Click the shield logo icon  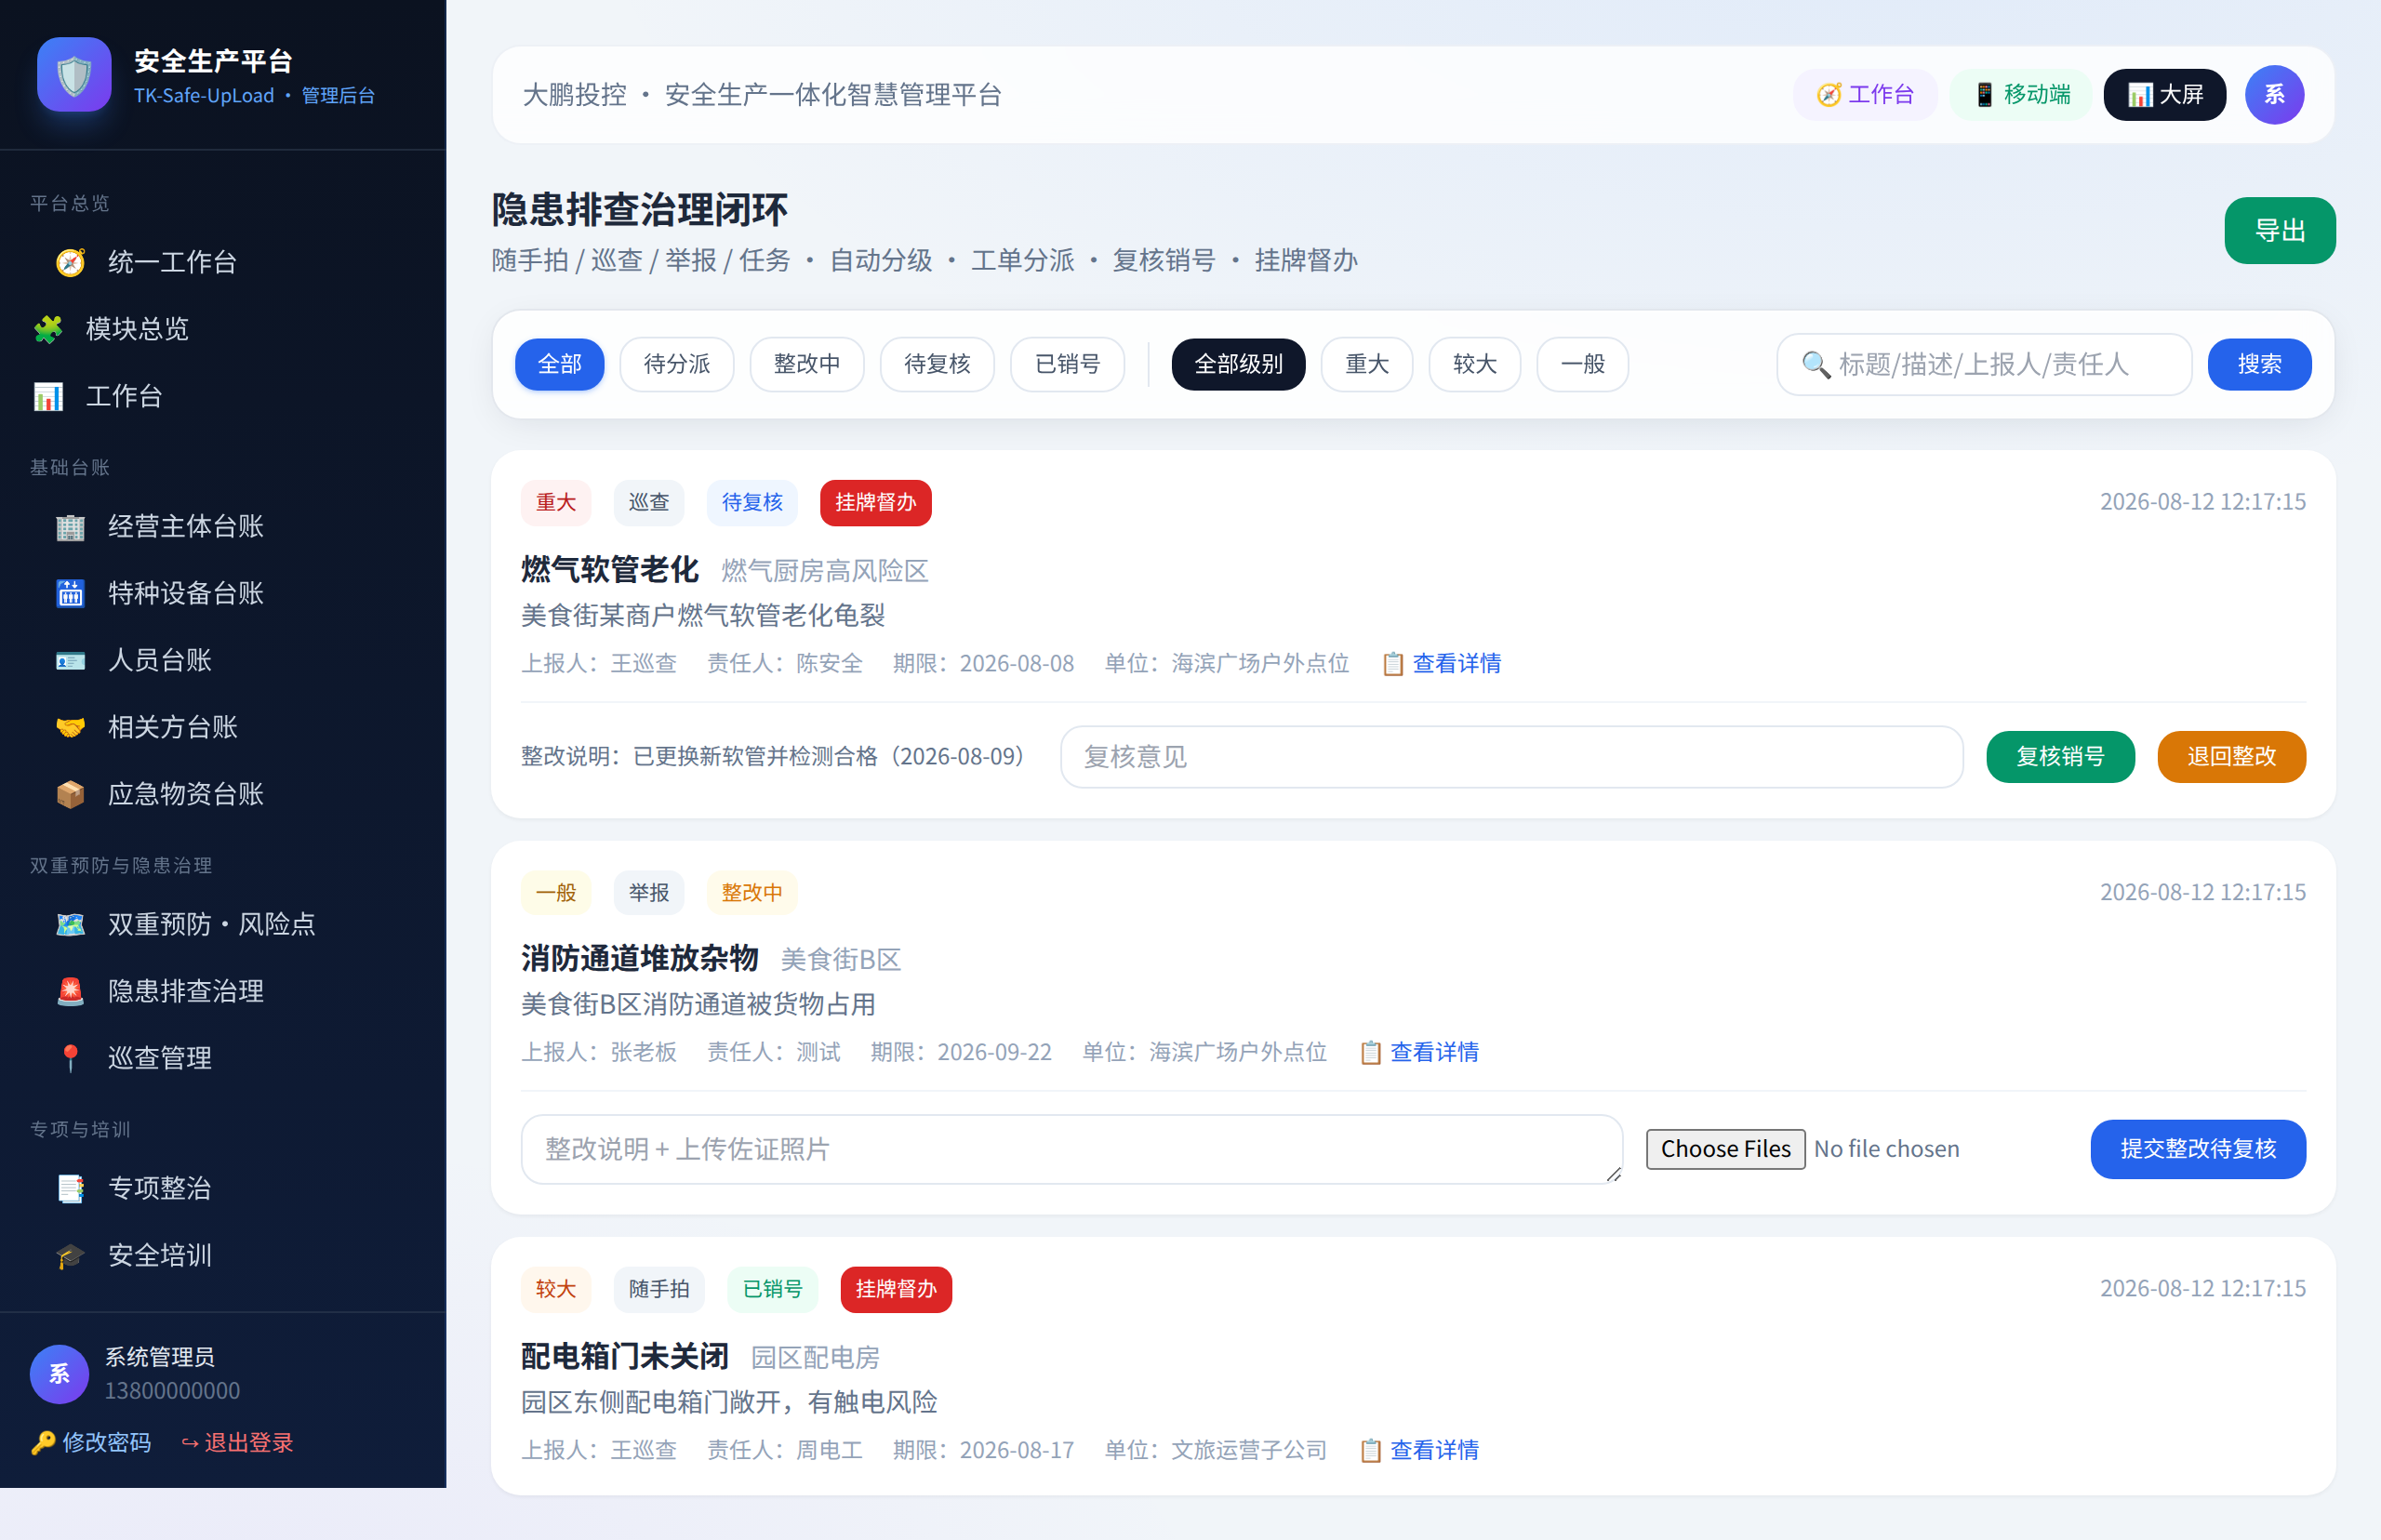click(74, 75)
